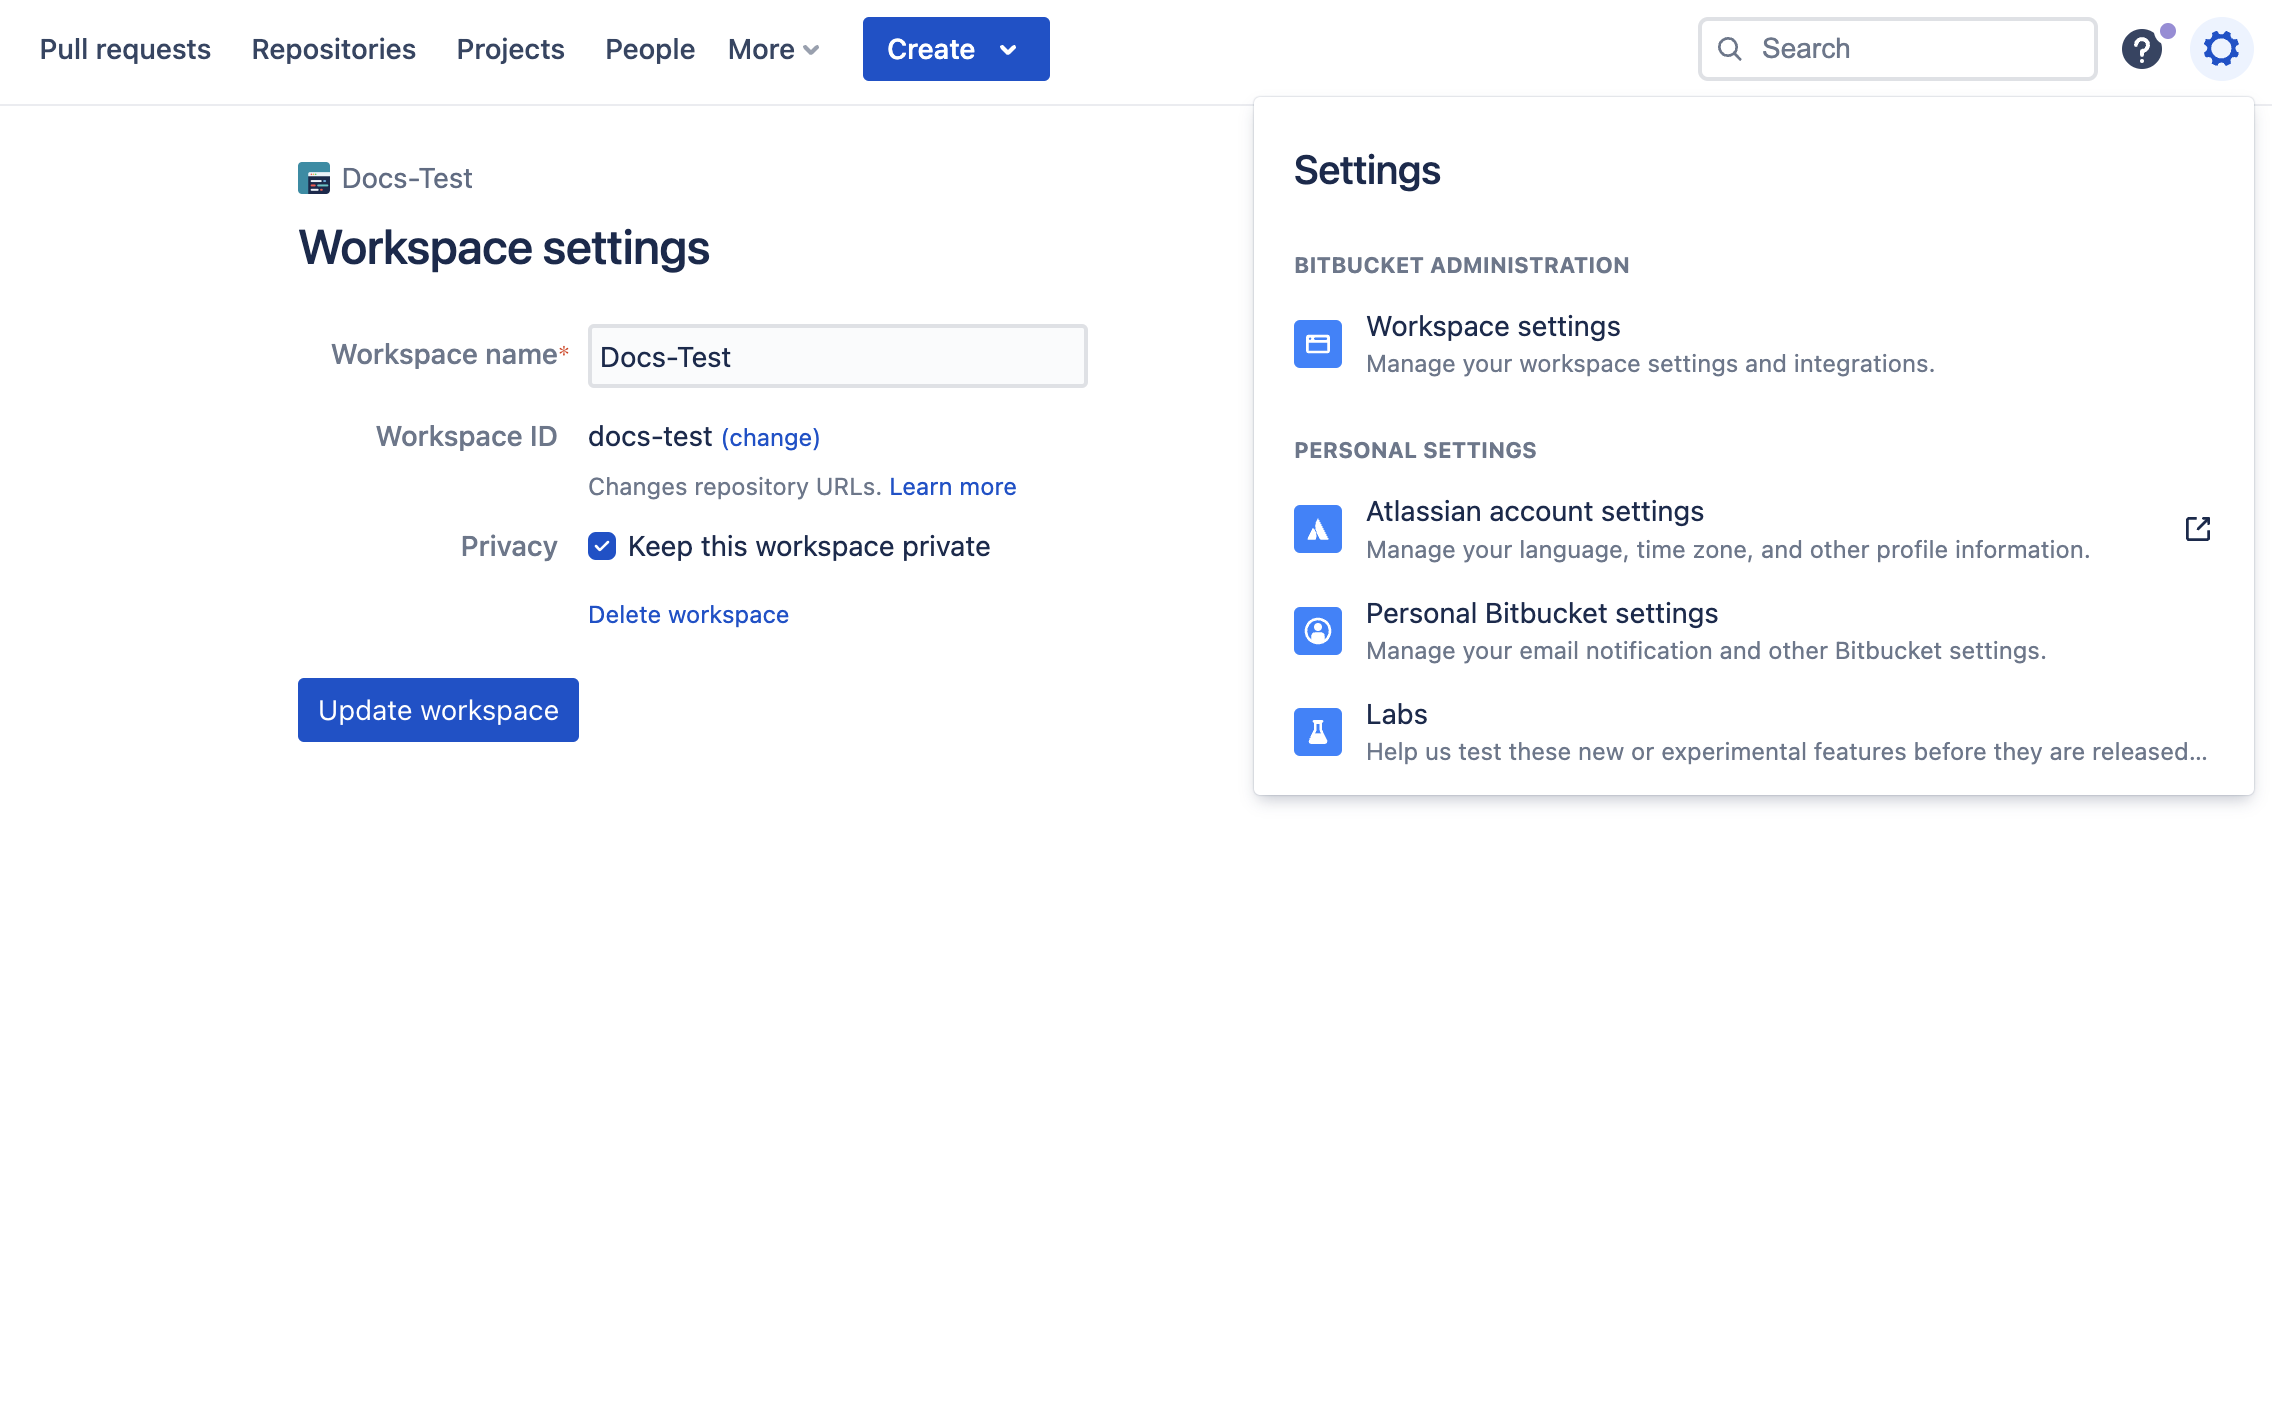The height and width of the screenshot is (1422, 2272).
Task: Expand the More menu
Action: tap(774, 49)
